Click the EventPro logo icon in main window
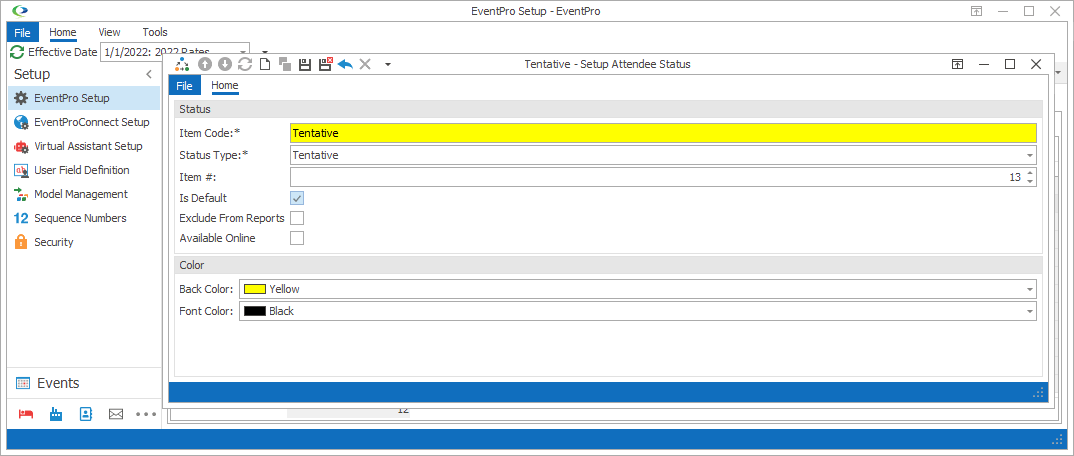Screen dimensions: 1074x456 [x=21, y=11]
